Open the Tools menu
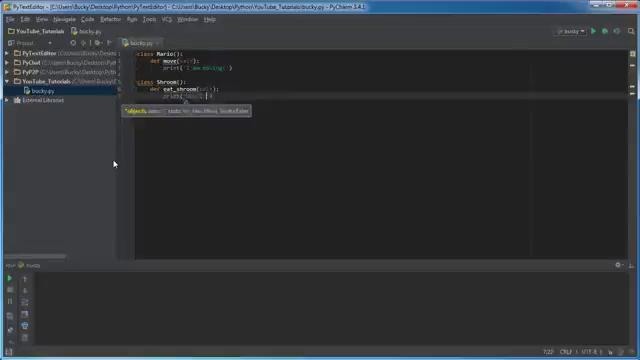 pyautogui.click(x=149, y=19)
